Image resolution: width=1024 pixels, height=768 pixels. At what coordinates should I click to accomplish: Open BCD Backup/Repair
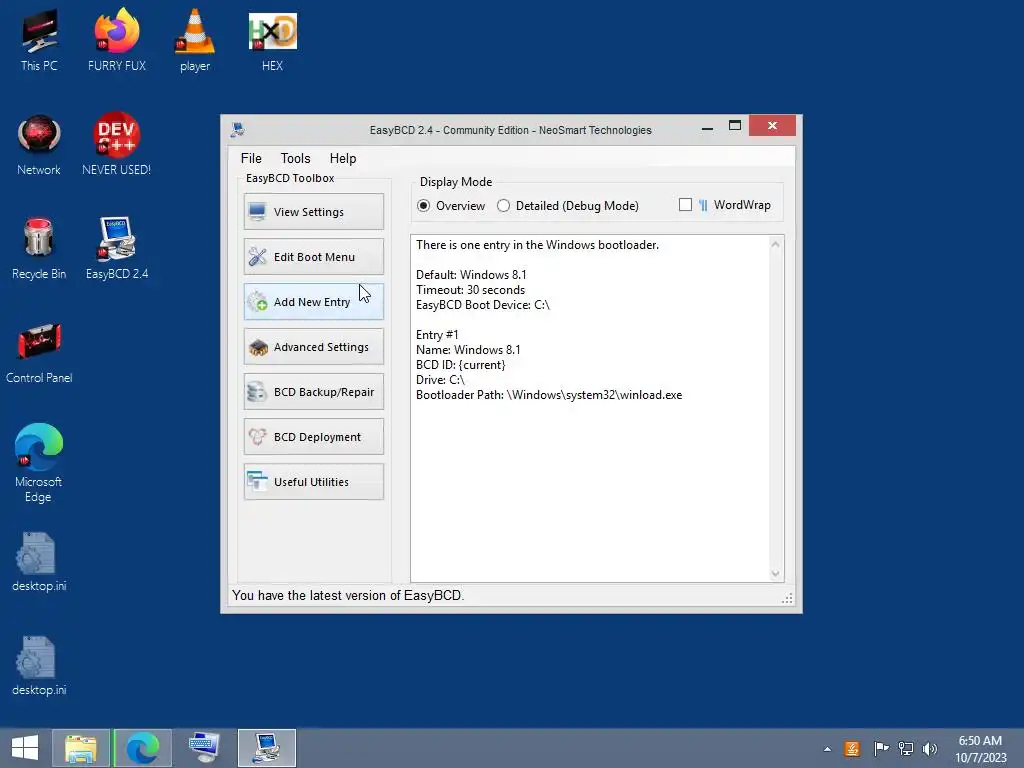pyautogui.click(x=314, y=392)
